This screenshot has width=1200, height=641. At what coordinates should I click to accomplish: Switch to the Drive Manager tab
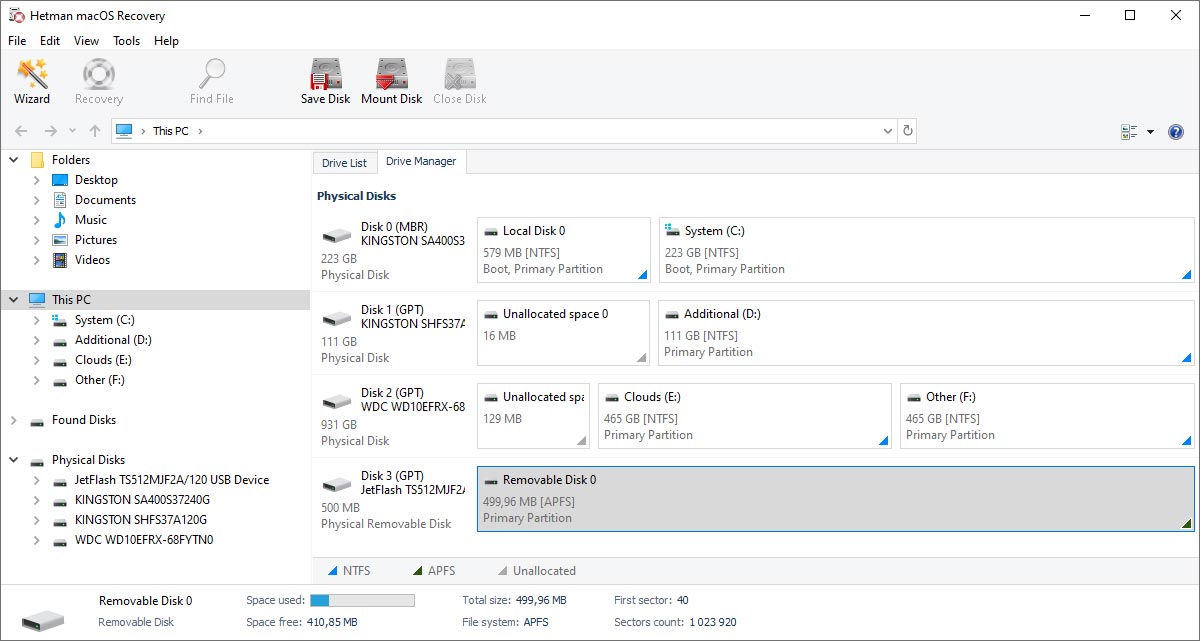421,161
